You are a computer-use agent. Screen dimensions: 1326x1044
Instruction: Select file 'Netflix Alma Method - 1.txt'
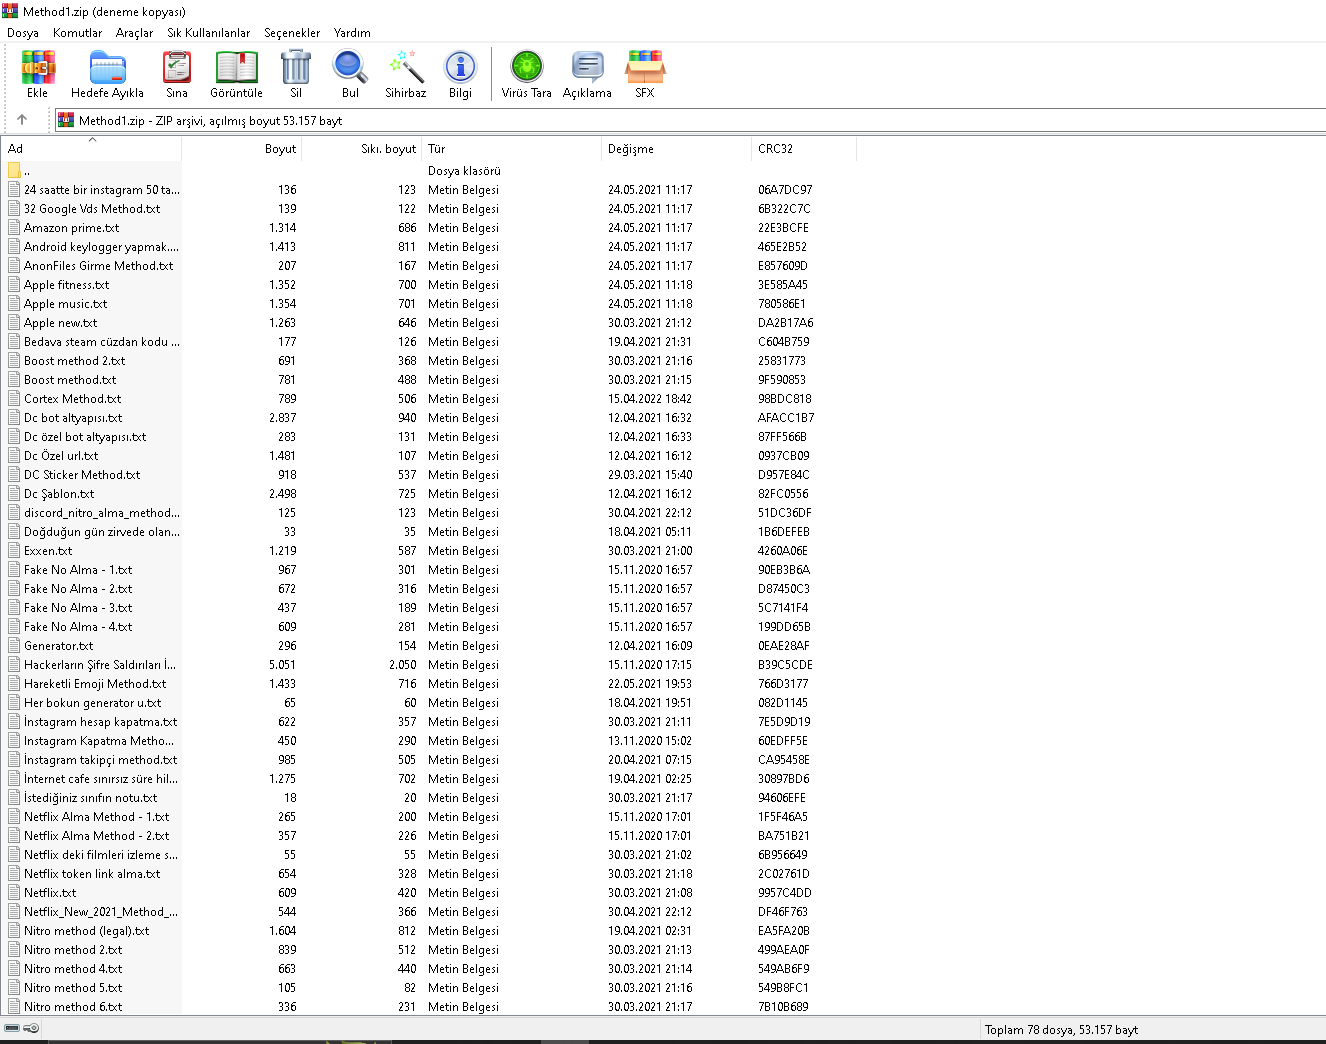(x=96, y=817)
